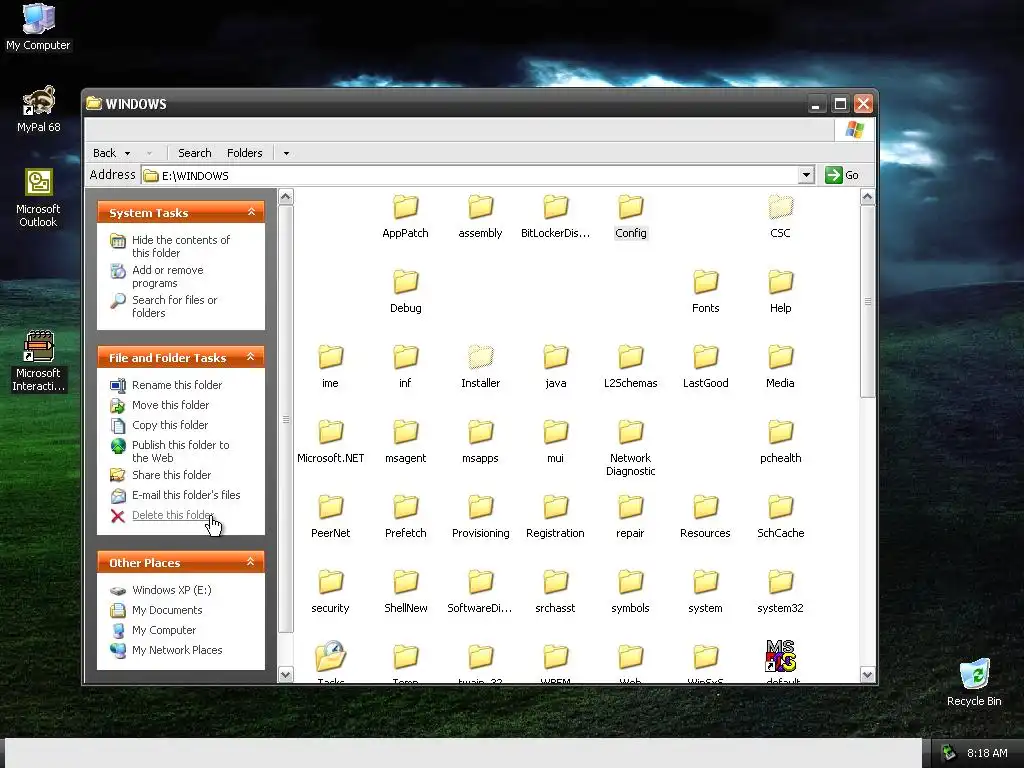The height and width of the screenshot is (768, 1024).
Task: Select the LastGood folder
Action: coord(705,367)
